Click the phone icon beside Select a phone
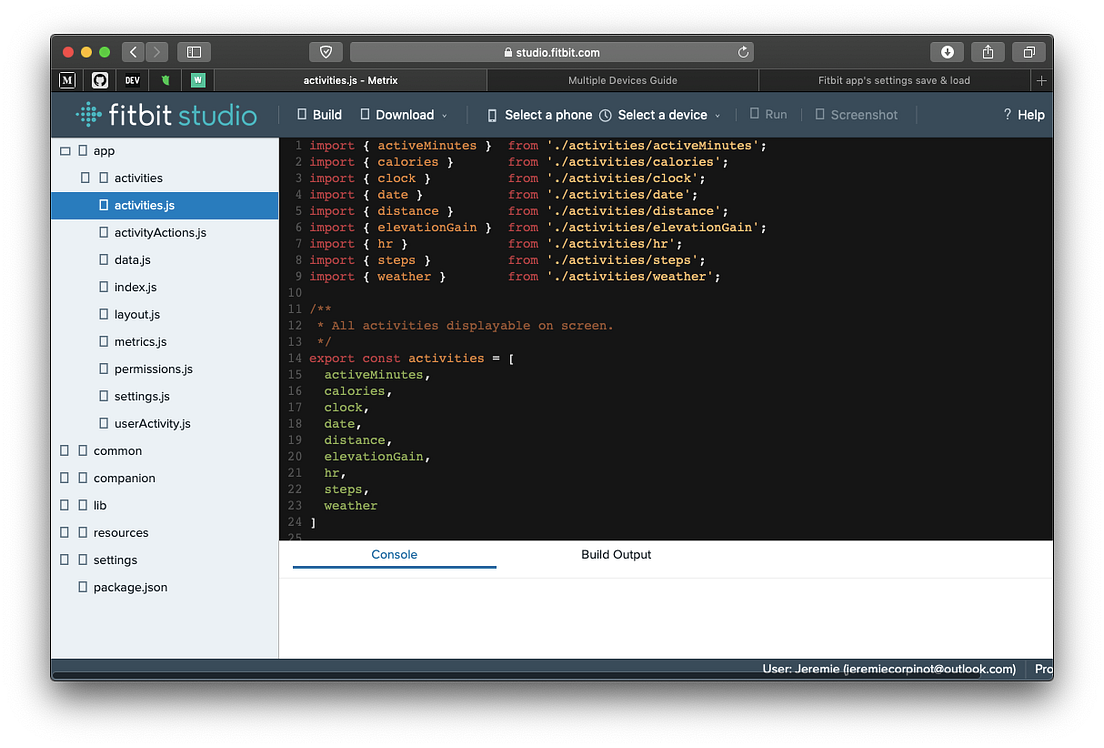 (492, 115)
